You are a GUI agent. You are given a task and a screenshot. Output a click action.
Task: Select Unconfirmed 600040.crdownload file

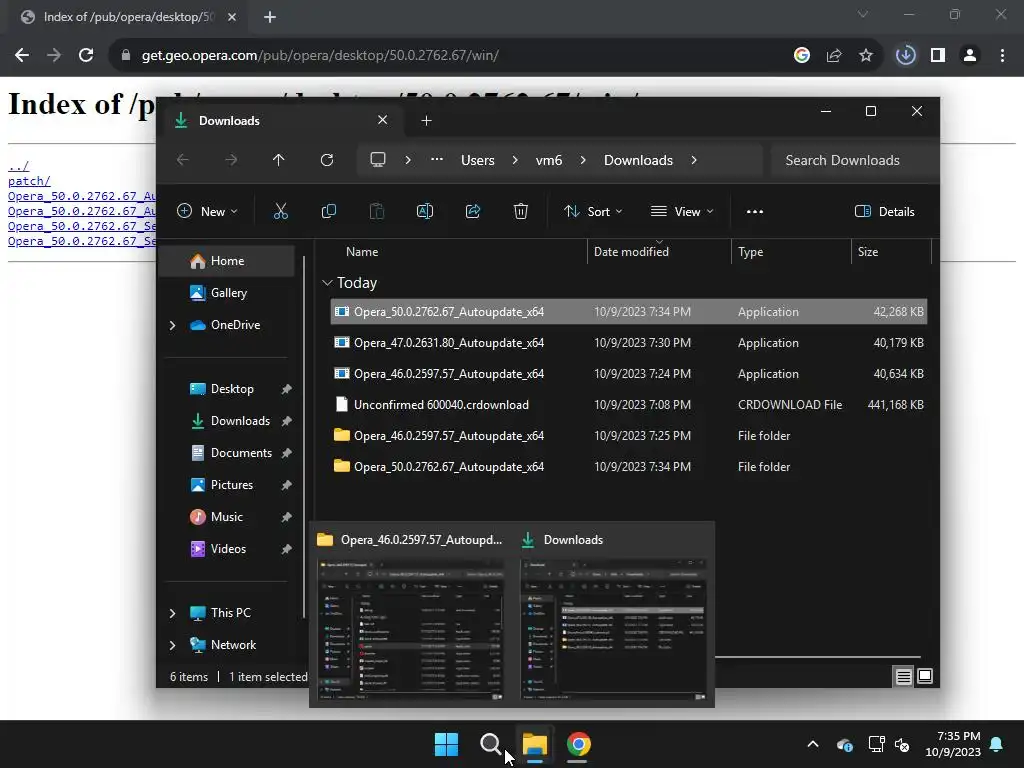pos(629,405)
